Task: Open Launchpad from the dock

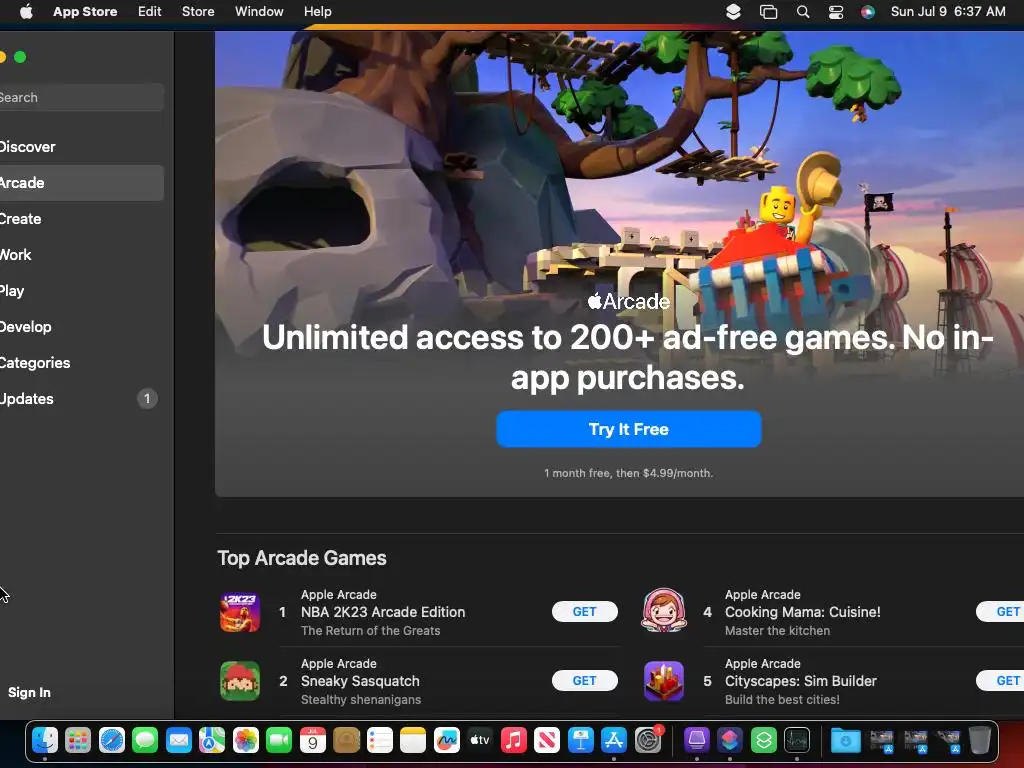Action: pos(78,740)
